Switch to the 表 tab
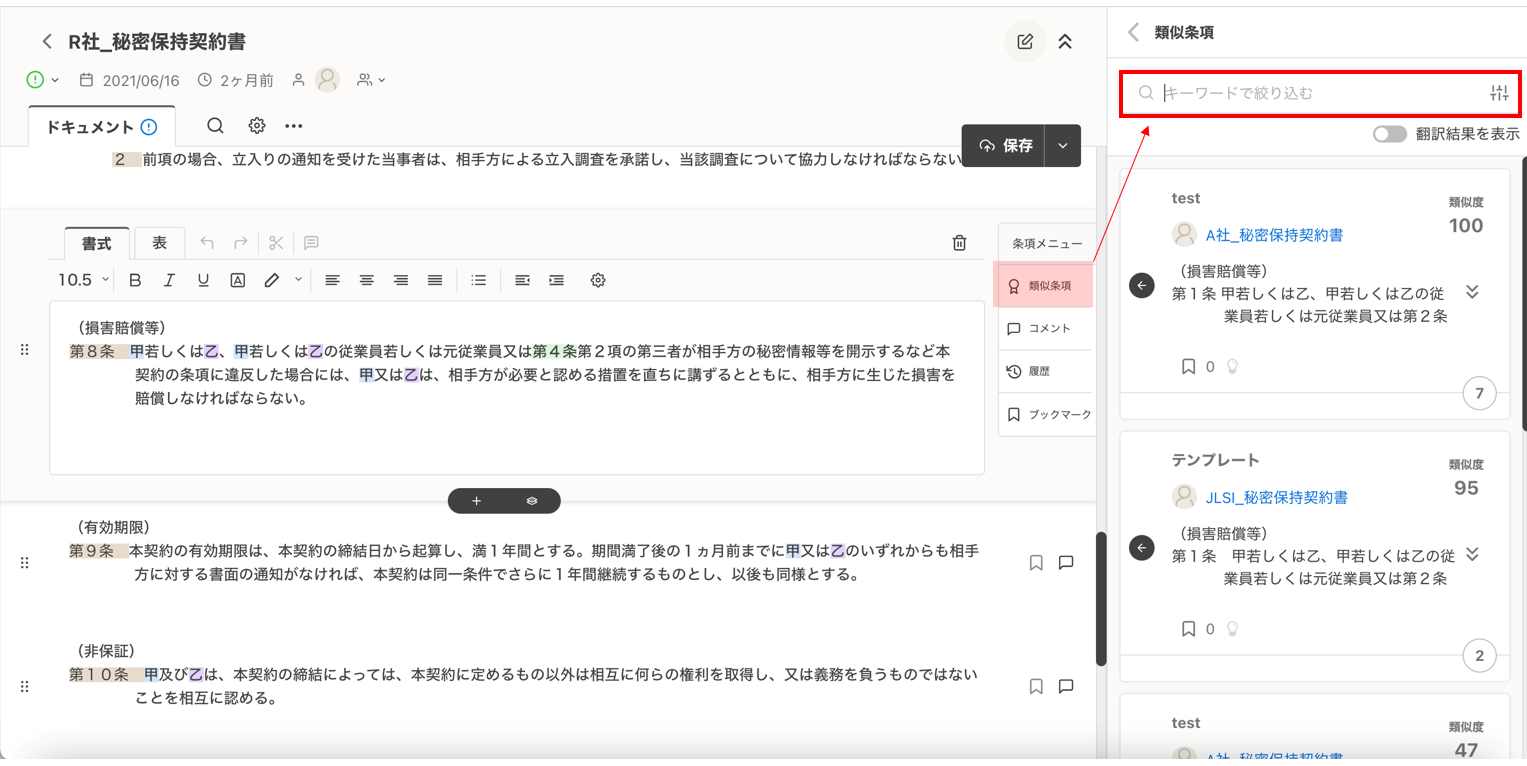The height and width of the screenshot is (766, 1527). (159, 242)
